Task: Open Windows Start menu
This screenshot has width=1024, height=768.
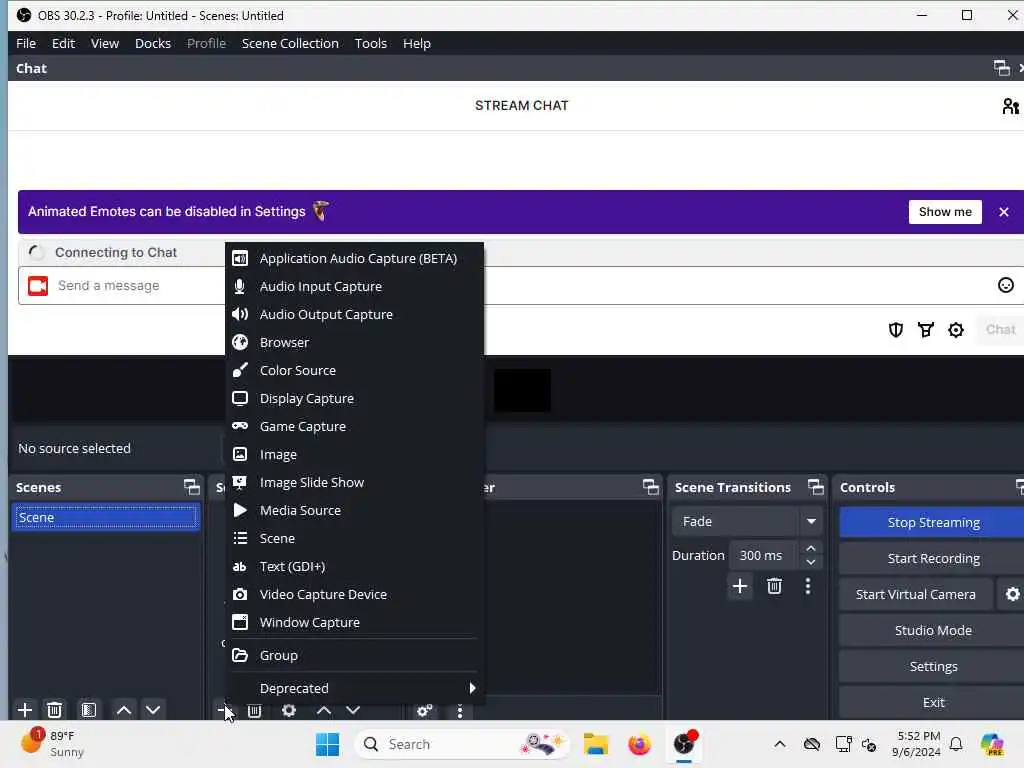Action: 327,744
